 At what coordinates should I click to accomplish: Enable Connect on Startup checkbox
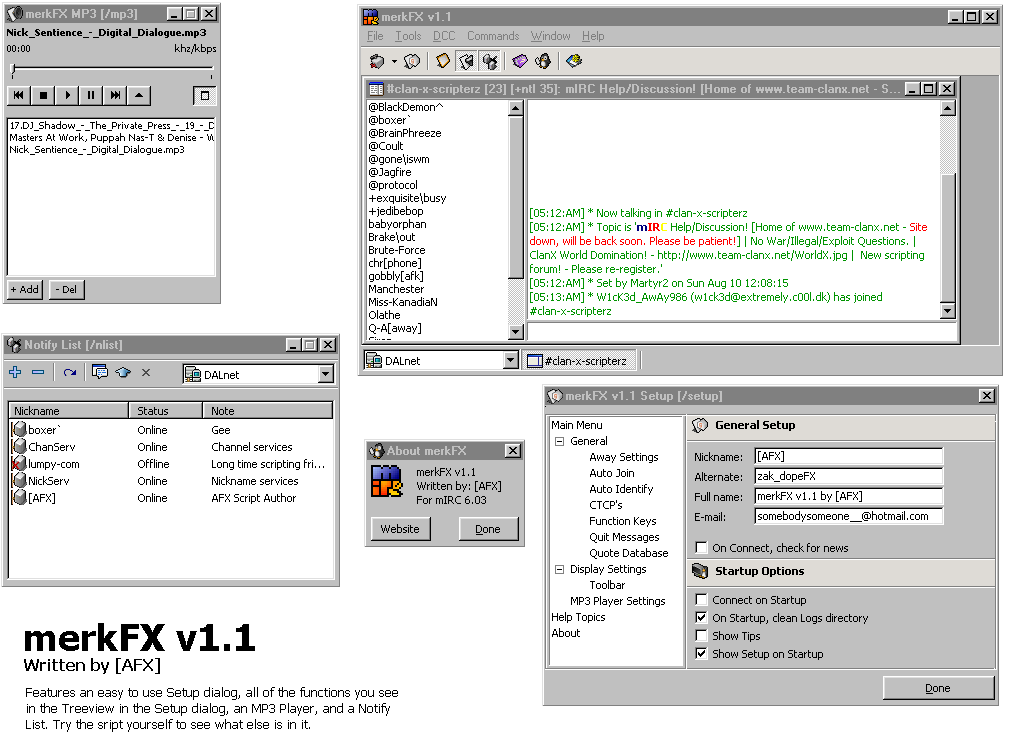tap(701, 600)
